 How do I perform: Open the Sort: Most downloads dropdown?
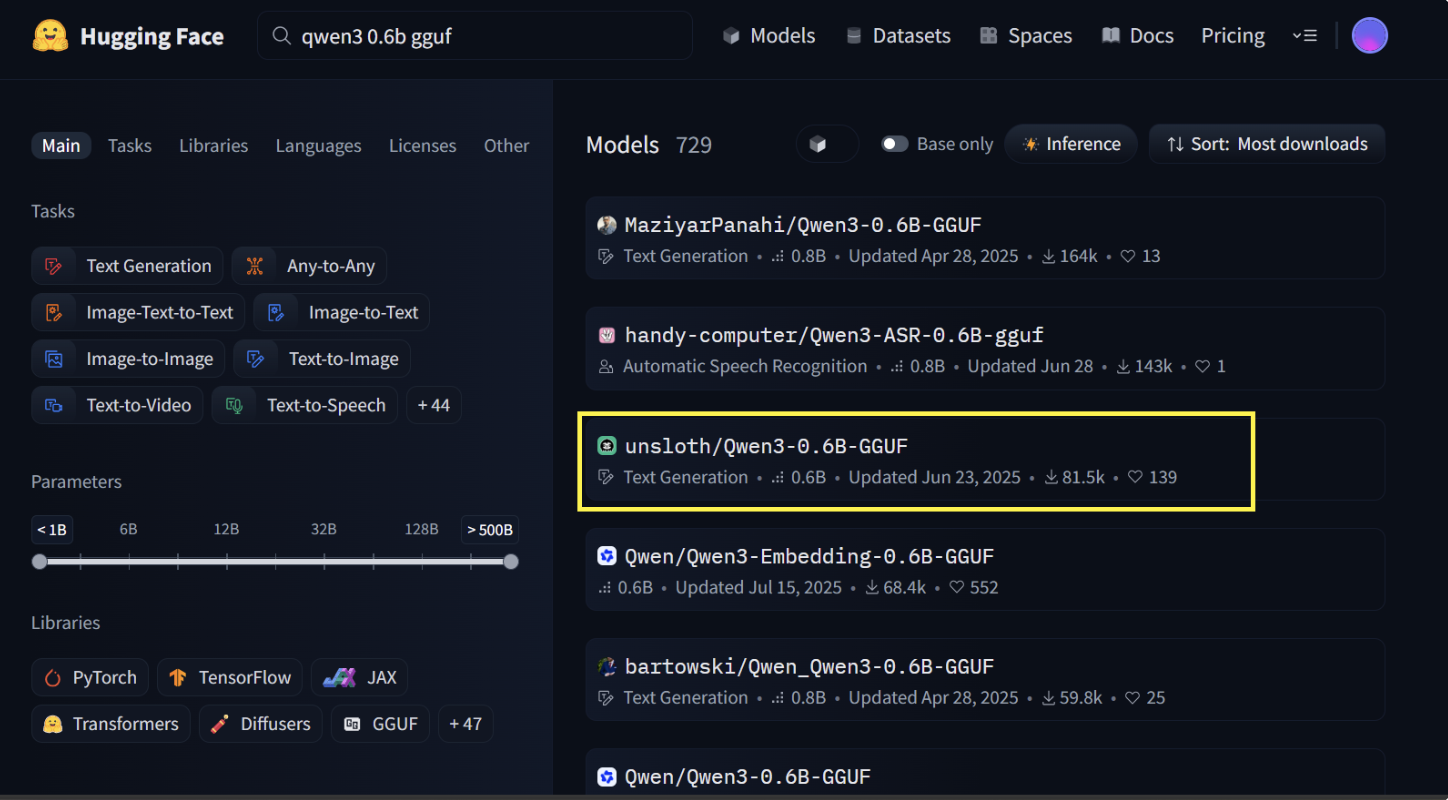coord(1267,144)
